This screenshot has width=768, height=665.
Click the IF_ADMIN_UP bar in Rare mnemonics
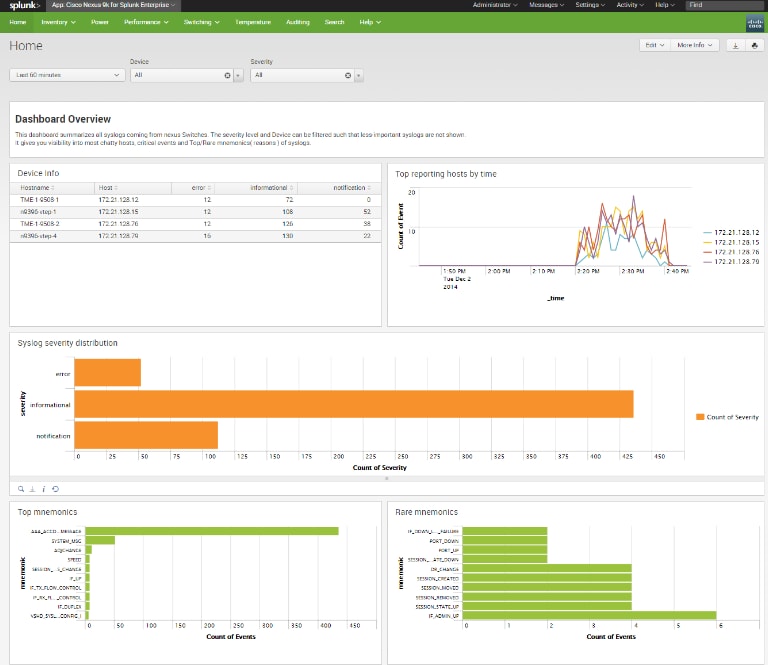589,616
